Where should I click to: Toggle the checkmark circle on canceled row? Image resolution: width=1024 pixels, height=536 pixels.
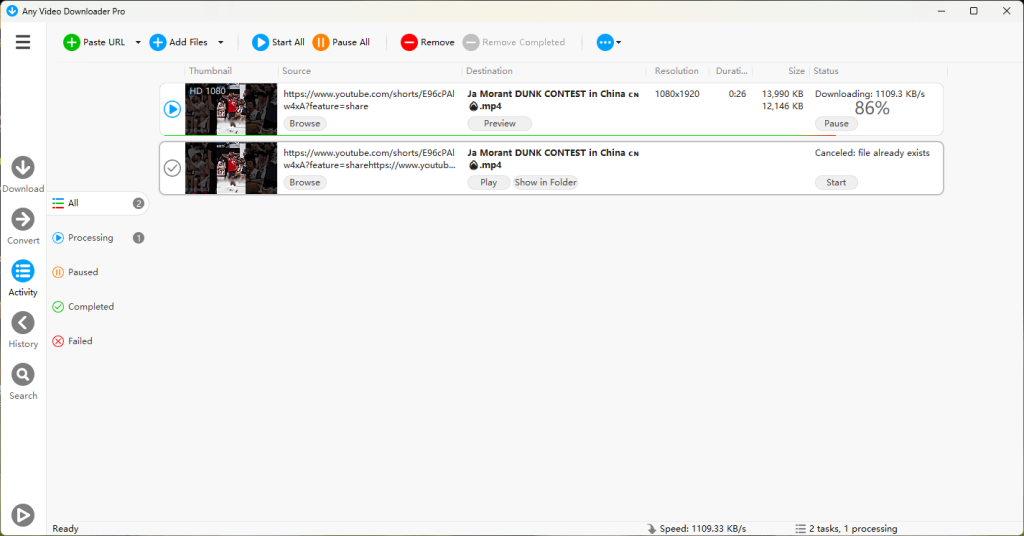172,168
